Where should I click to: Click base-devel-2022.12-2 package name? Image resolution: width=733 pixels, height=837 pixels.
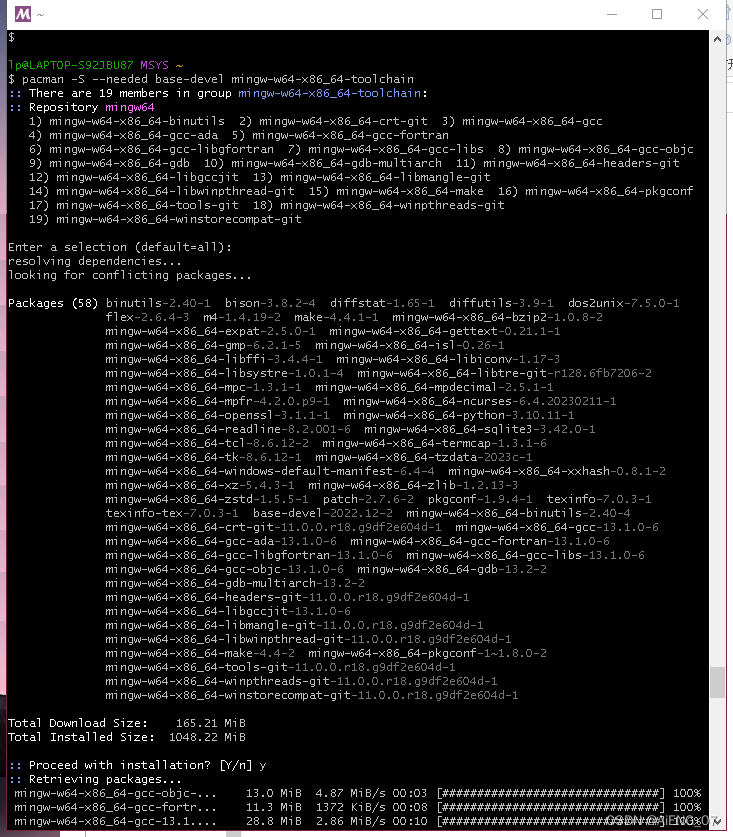(322, 513)
